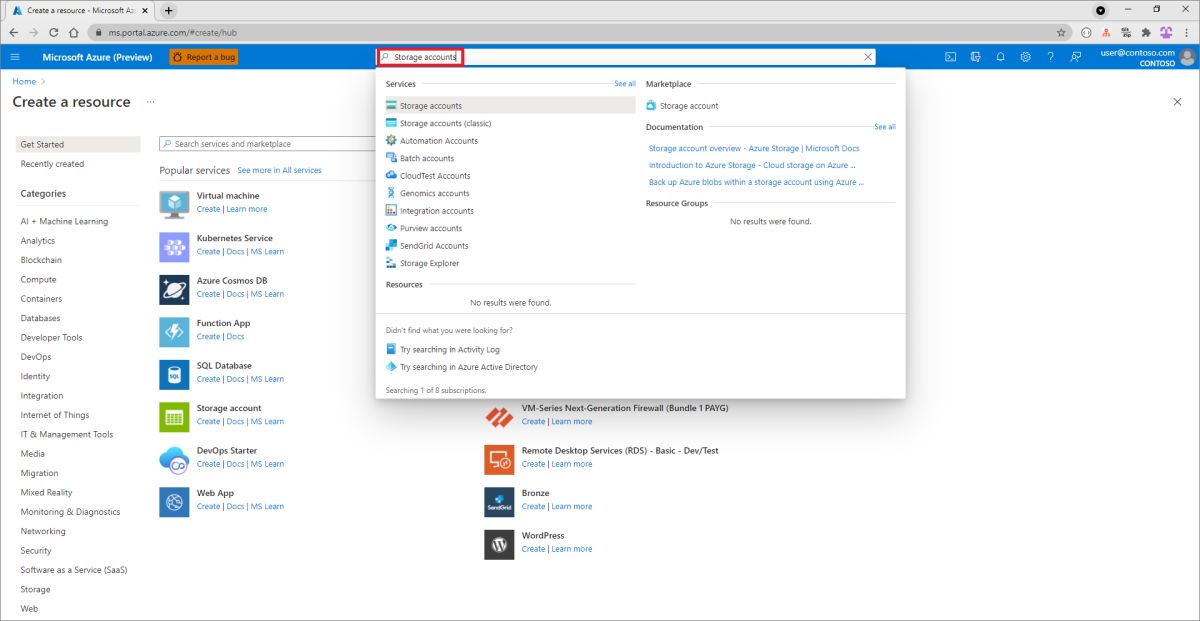Click MS Learn under SQL Database
1200x621 pixels.
(x=267, y=379)
